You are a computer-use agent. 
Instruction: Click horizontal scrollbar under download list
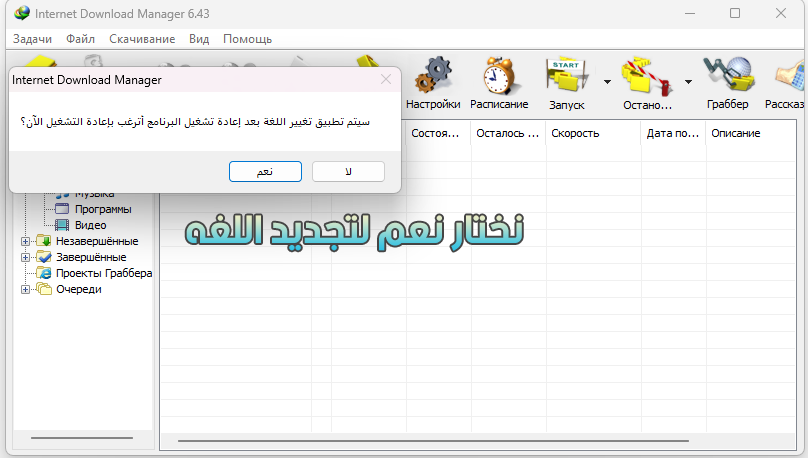pyautogui.click(x=433, y=441)
